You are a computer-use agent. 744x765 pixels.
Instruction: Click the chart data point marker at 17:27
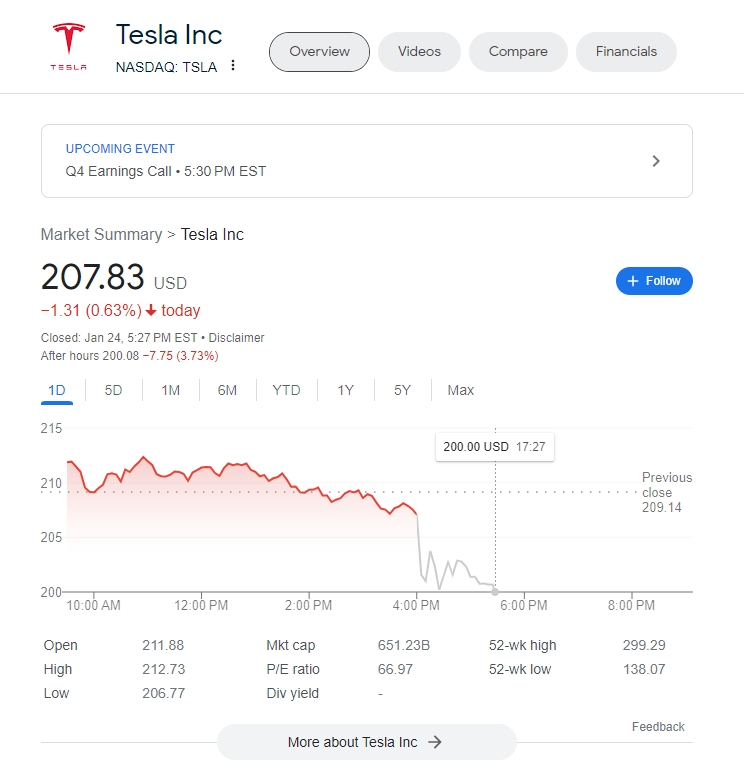(x=495, y=591)
